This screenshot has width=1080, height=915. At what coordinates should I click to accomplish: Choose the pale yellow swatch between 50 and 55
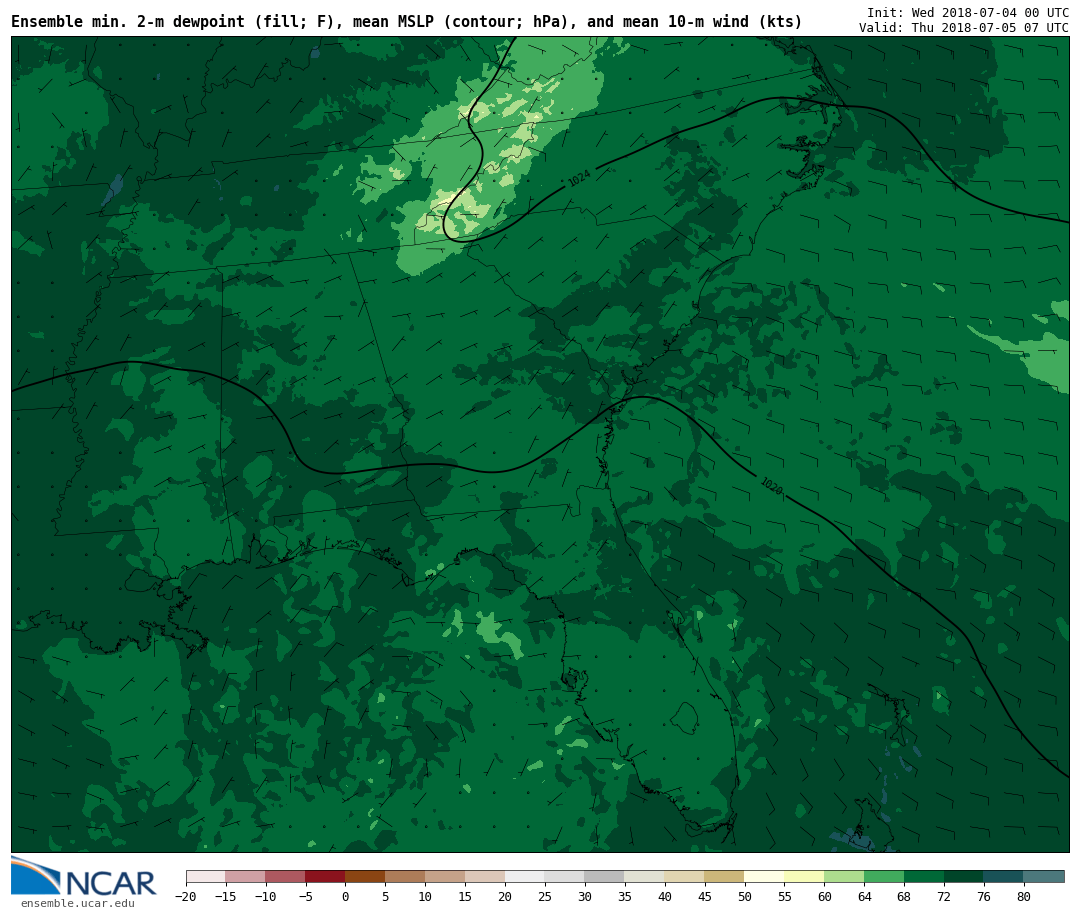(764, 877)
